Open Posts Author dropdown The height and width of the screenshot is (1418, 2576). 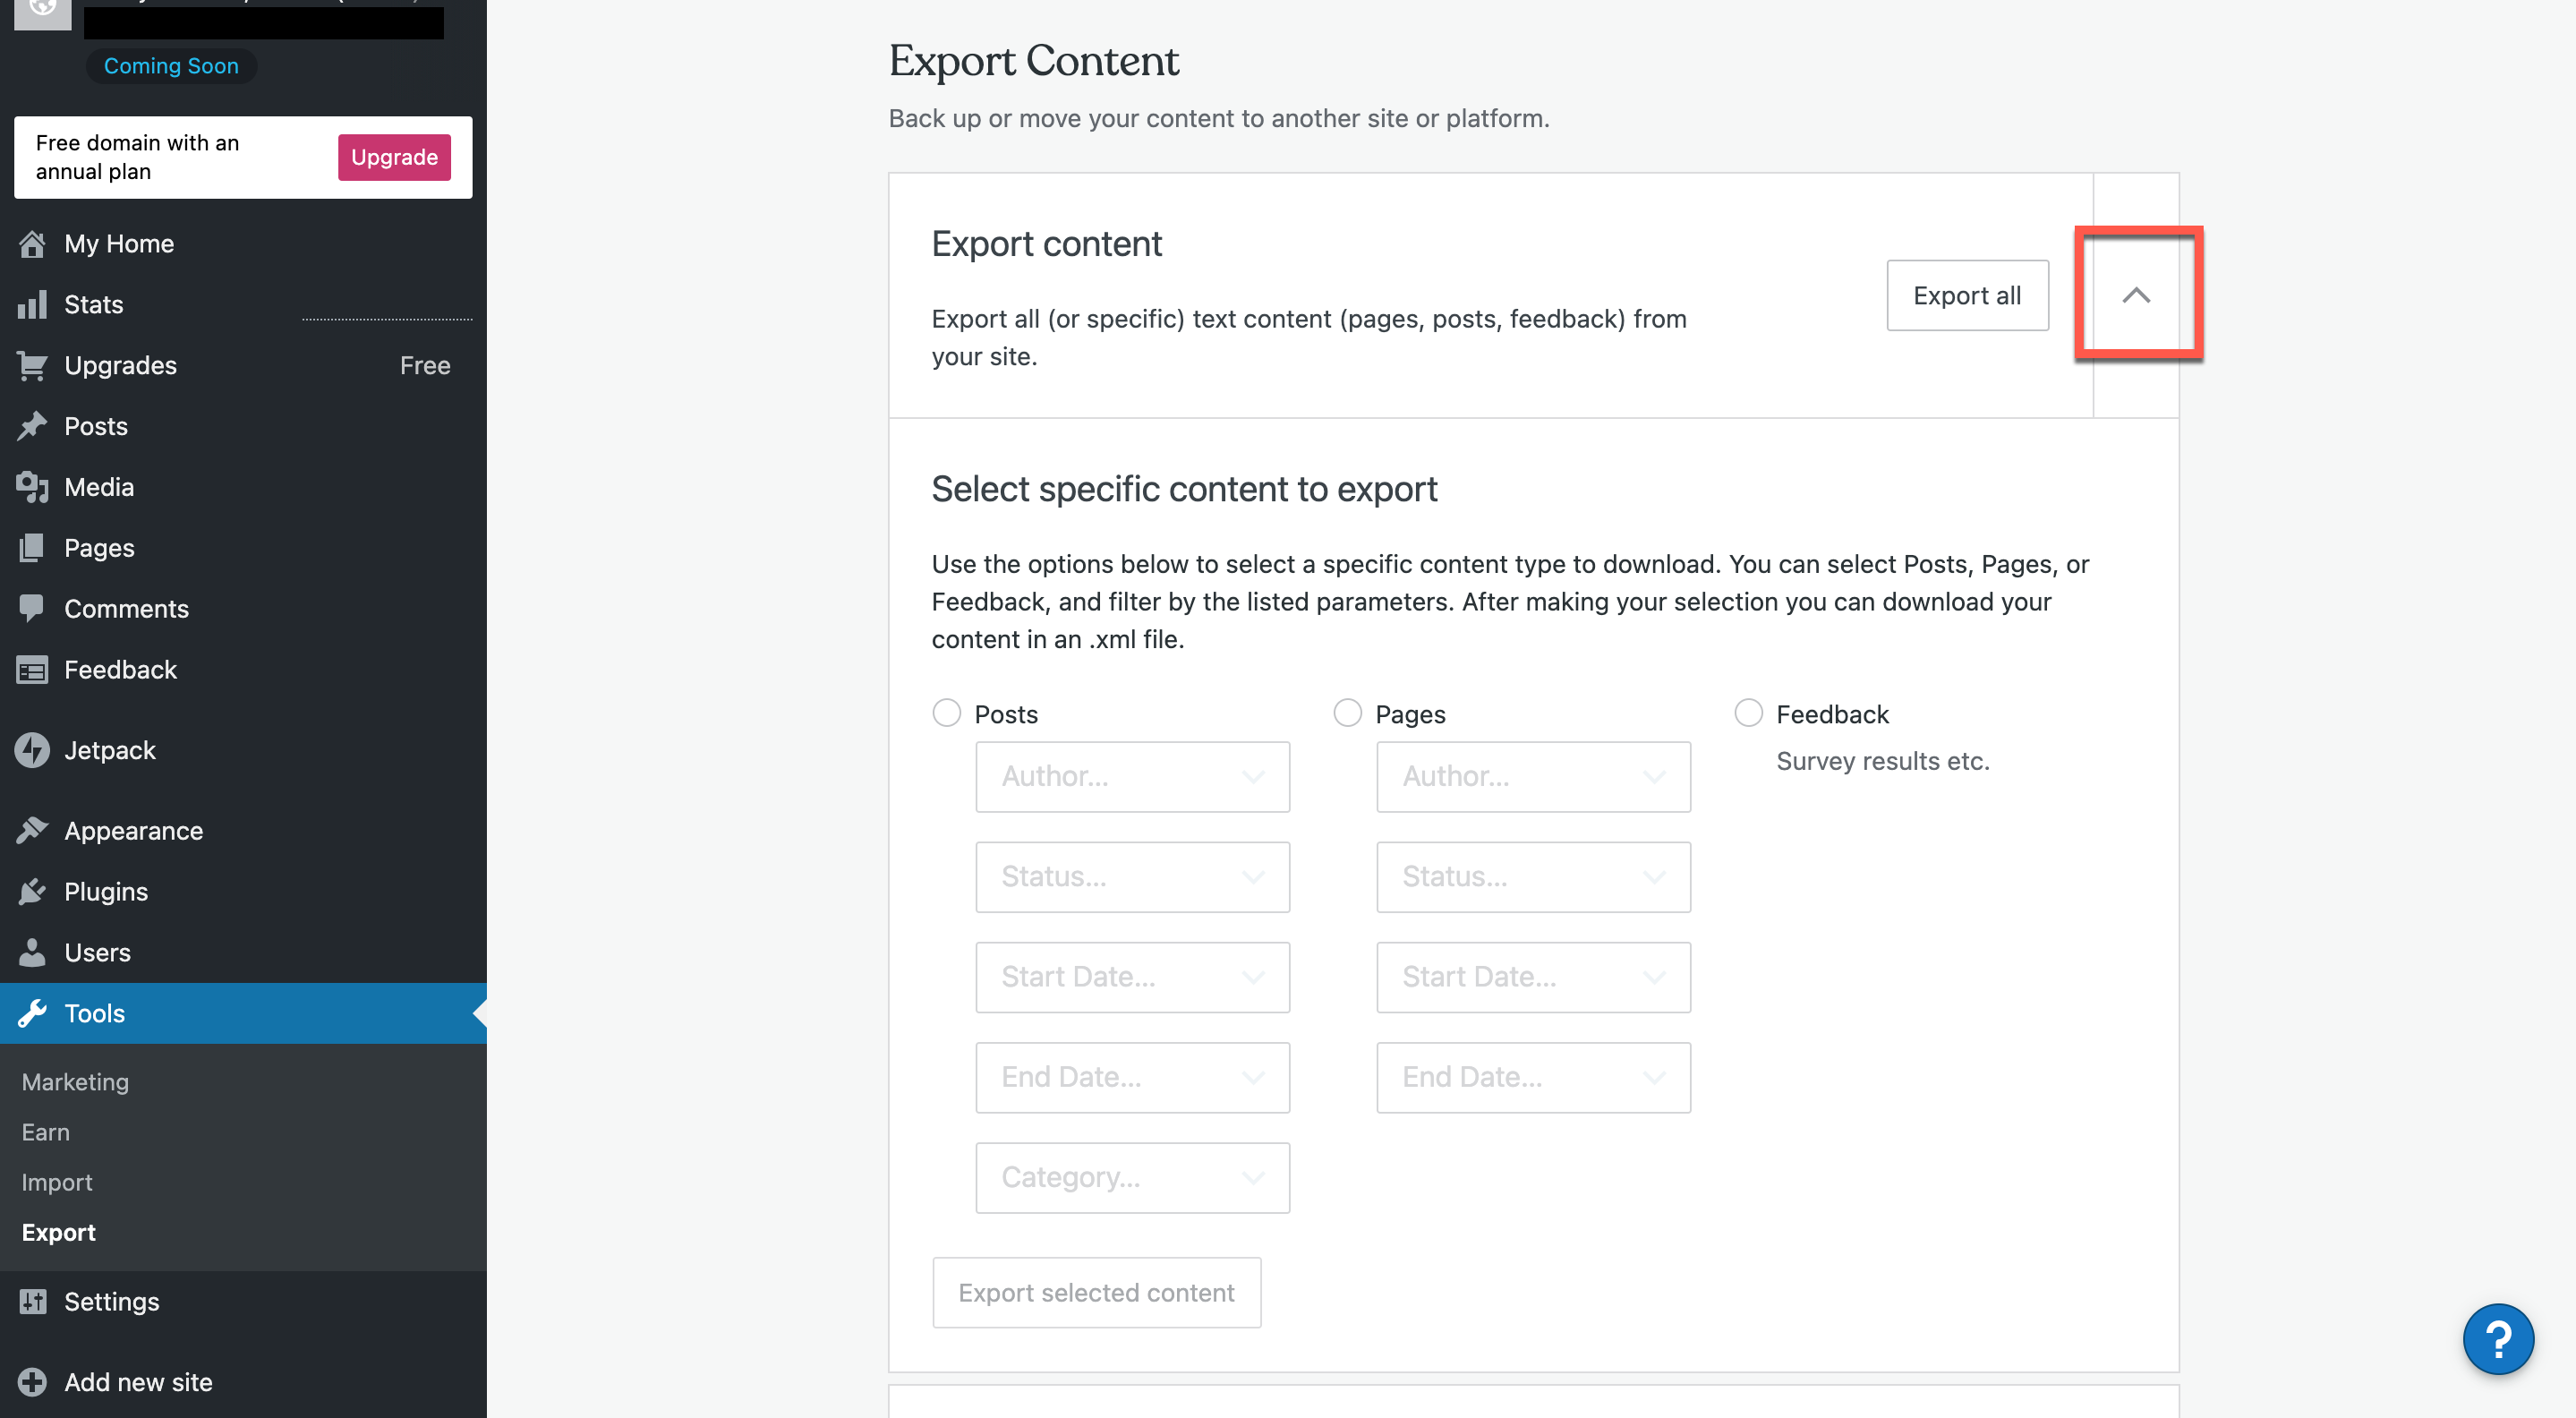[x=1132, y=777]
